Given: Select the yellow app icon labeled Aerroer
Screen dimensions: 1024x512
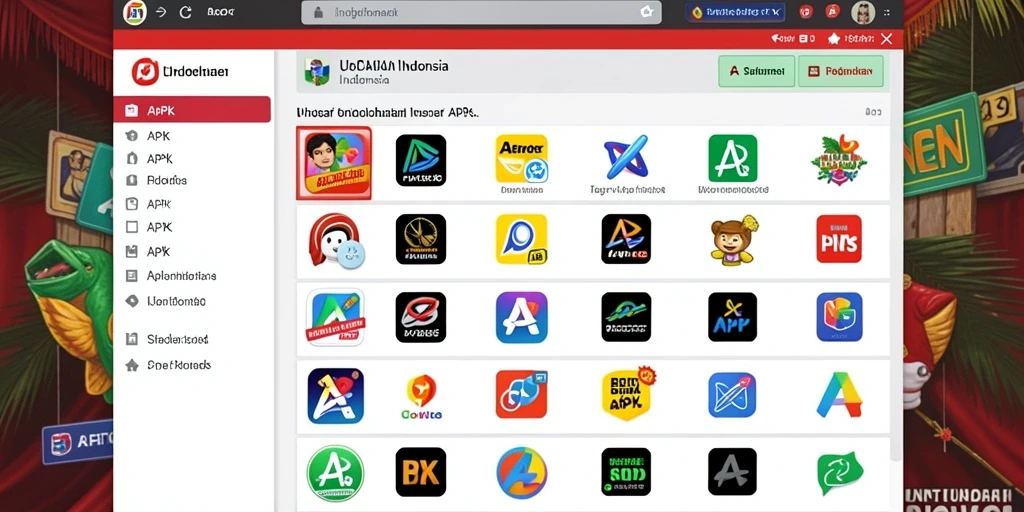Looking at the screenshot, I should pyautogui.click(x=521, y=159).
